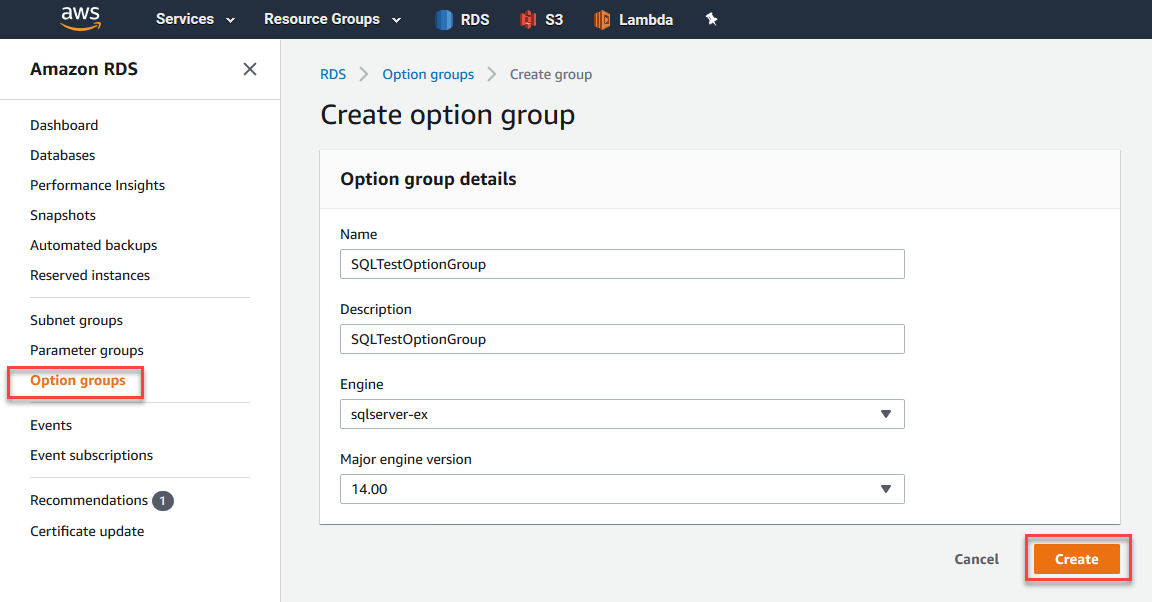Open the S3 service shortcut icon
Screen dimensions: 1152x602
(x=529, y=19)
